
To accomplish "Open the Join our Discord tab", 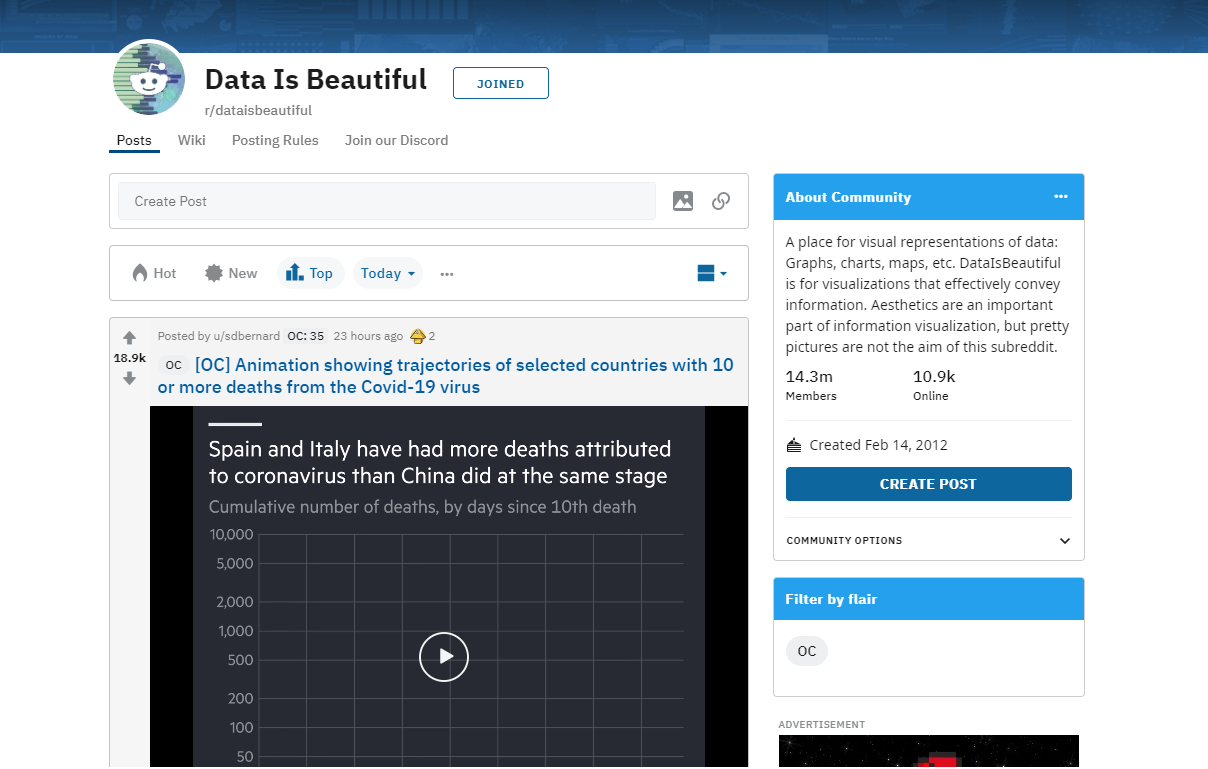I will pyautogui.click(x=396, y=140).
